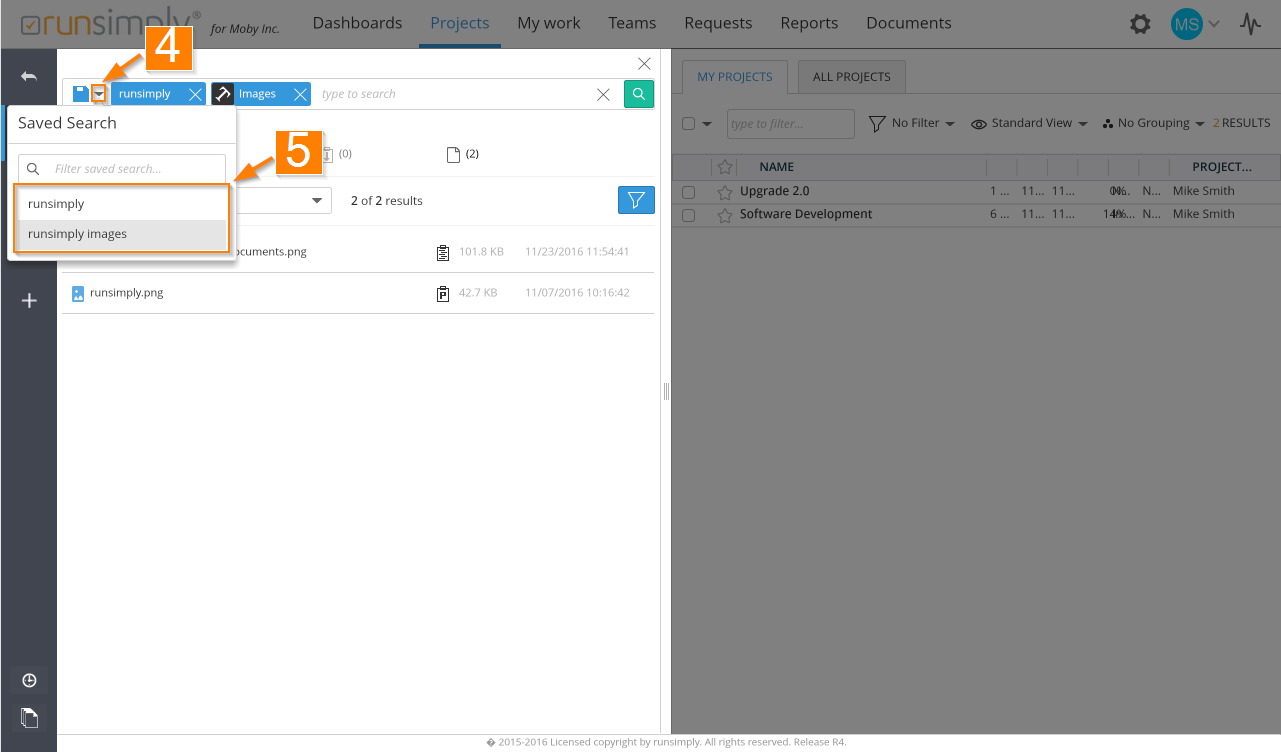
Task: Click the save search disk icon
Action: pyautogui.click(x=81, y=94)
